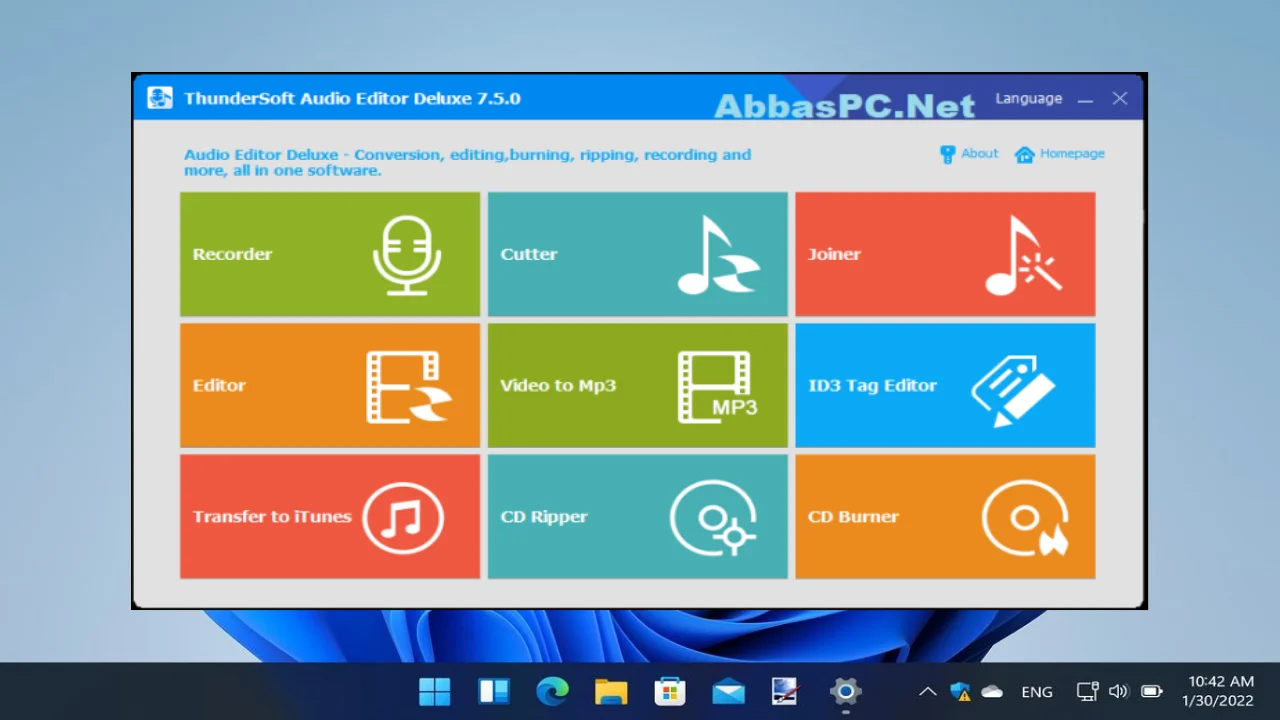
Task: Open the Editor filmstrip icon
Action: click(x=409, y=387)
